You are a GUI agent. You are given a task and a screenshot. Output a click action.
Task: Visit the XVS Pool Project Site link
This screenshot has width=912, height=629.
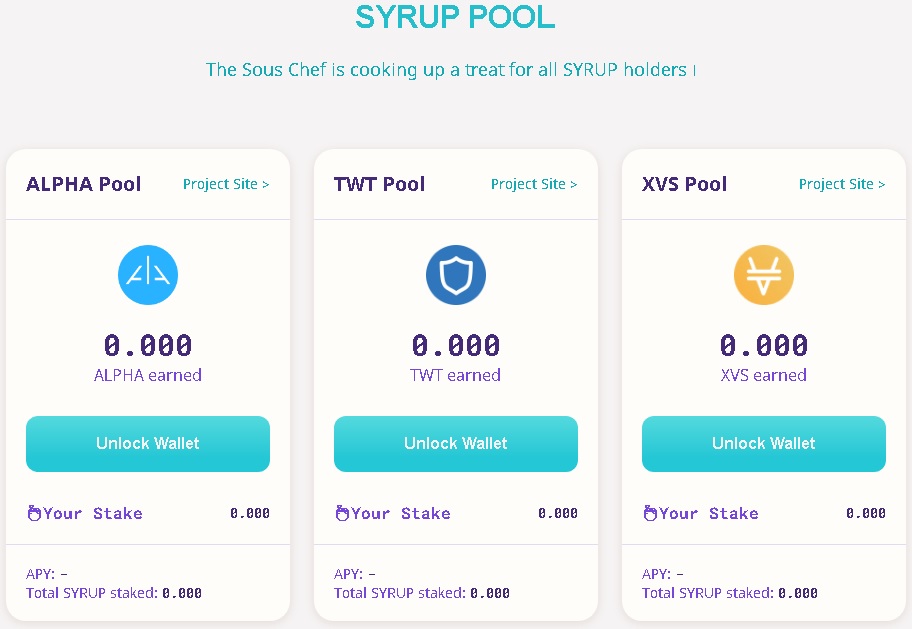(x=842, y=184)
